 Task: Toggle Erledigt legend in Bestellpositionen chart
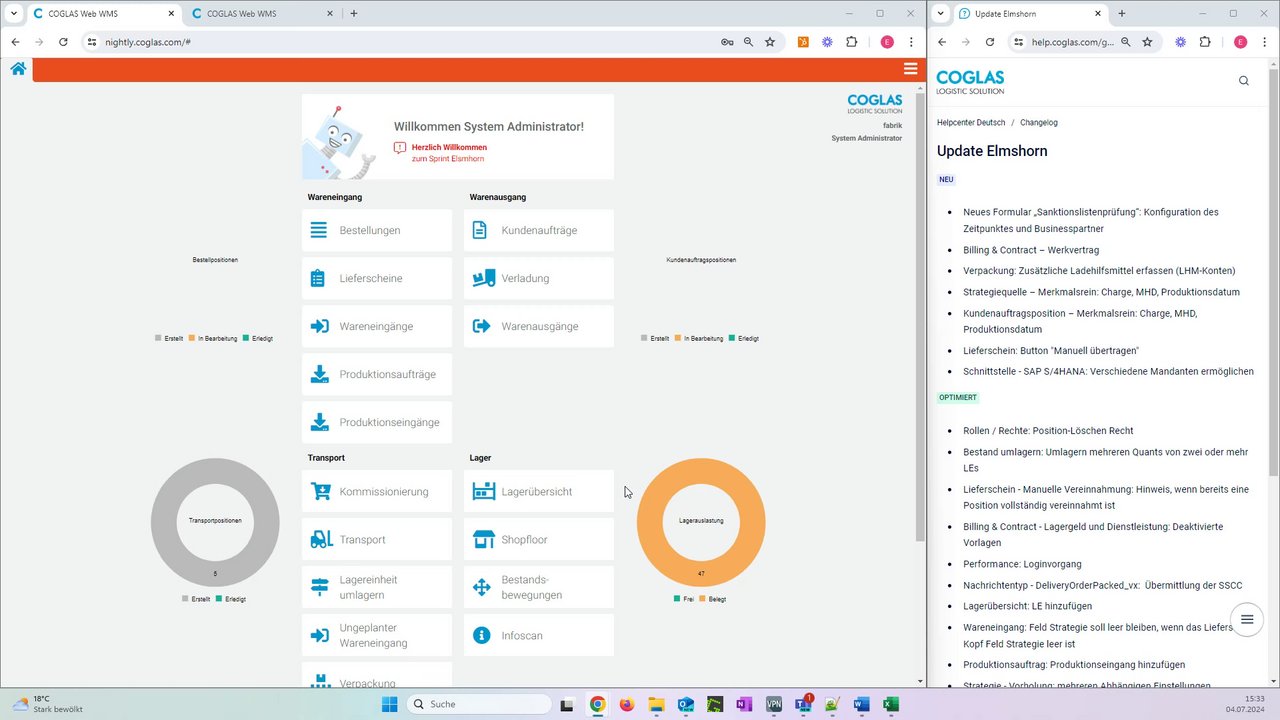(258, 339)
